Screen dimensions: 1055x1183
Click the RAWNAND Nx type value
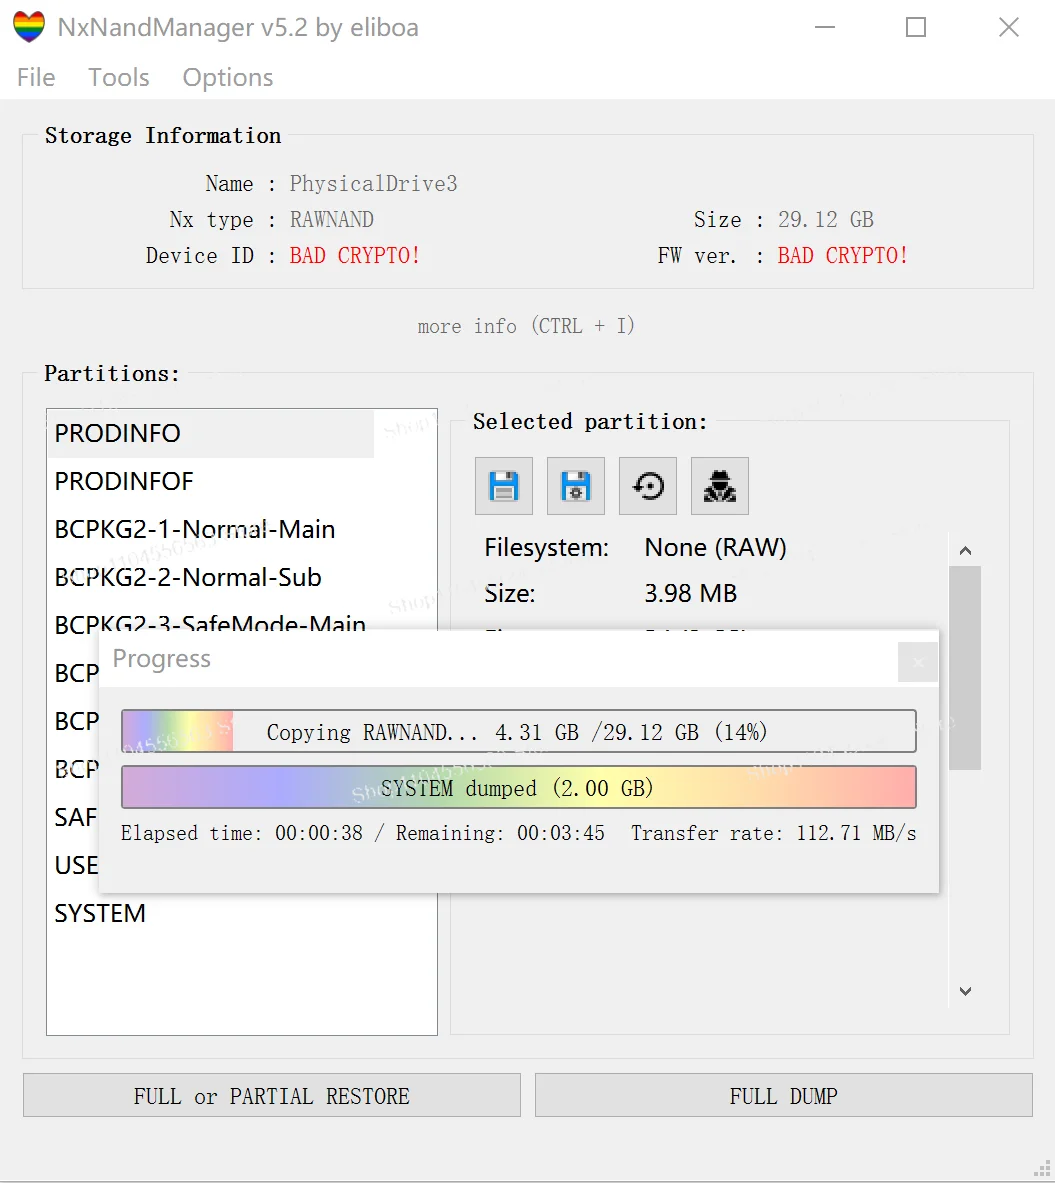332,220
